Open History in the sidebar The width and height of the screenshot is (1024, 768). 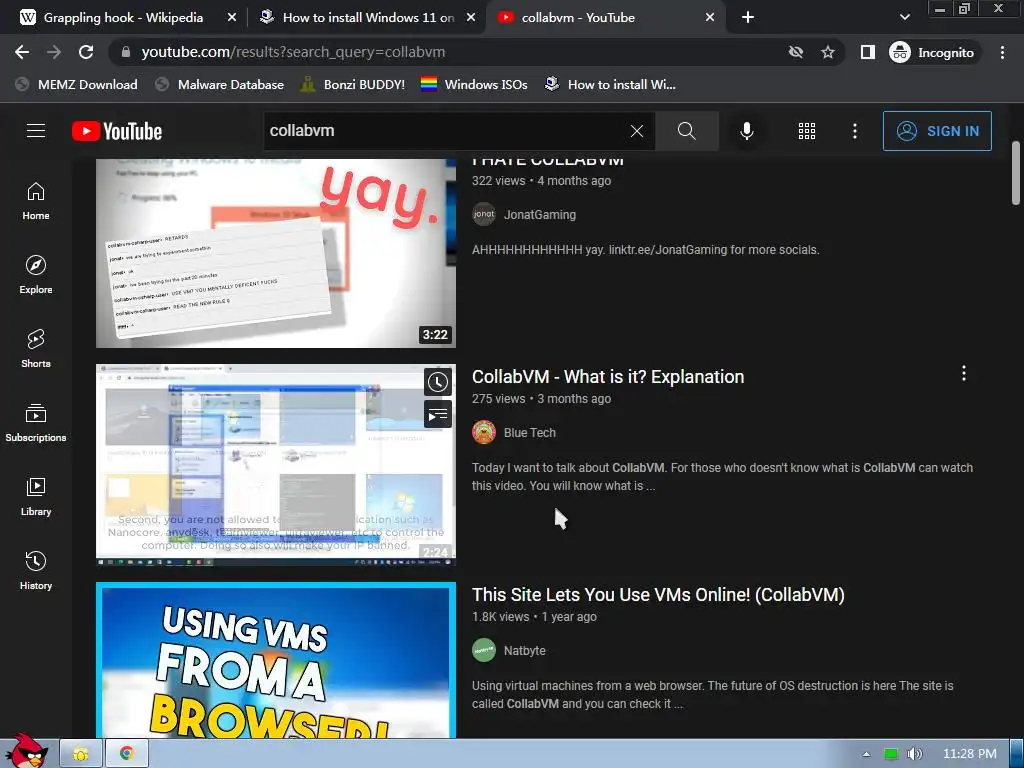coord(36,571)
